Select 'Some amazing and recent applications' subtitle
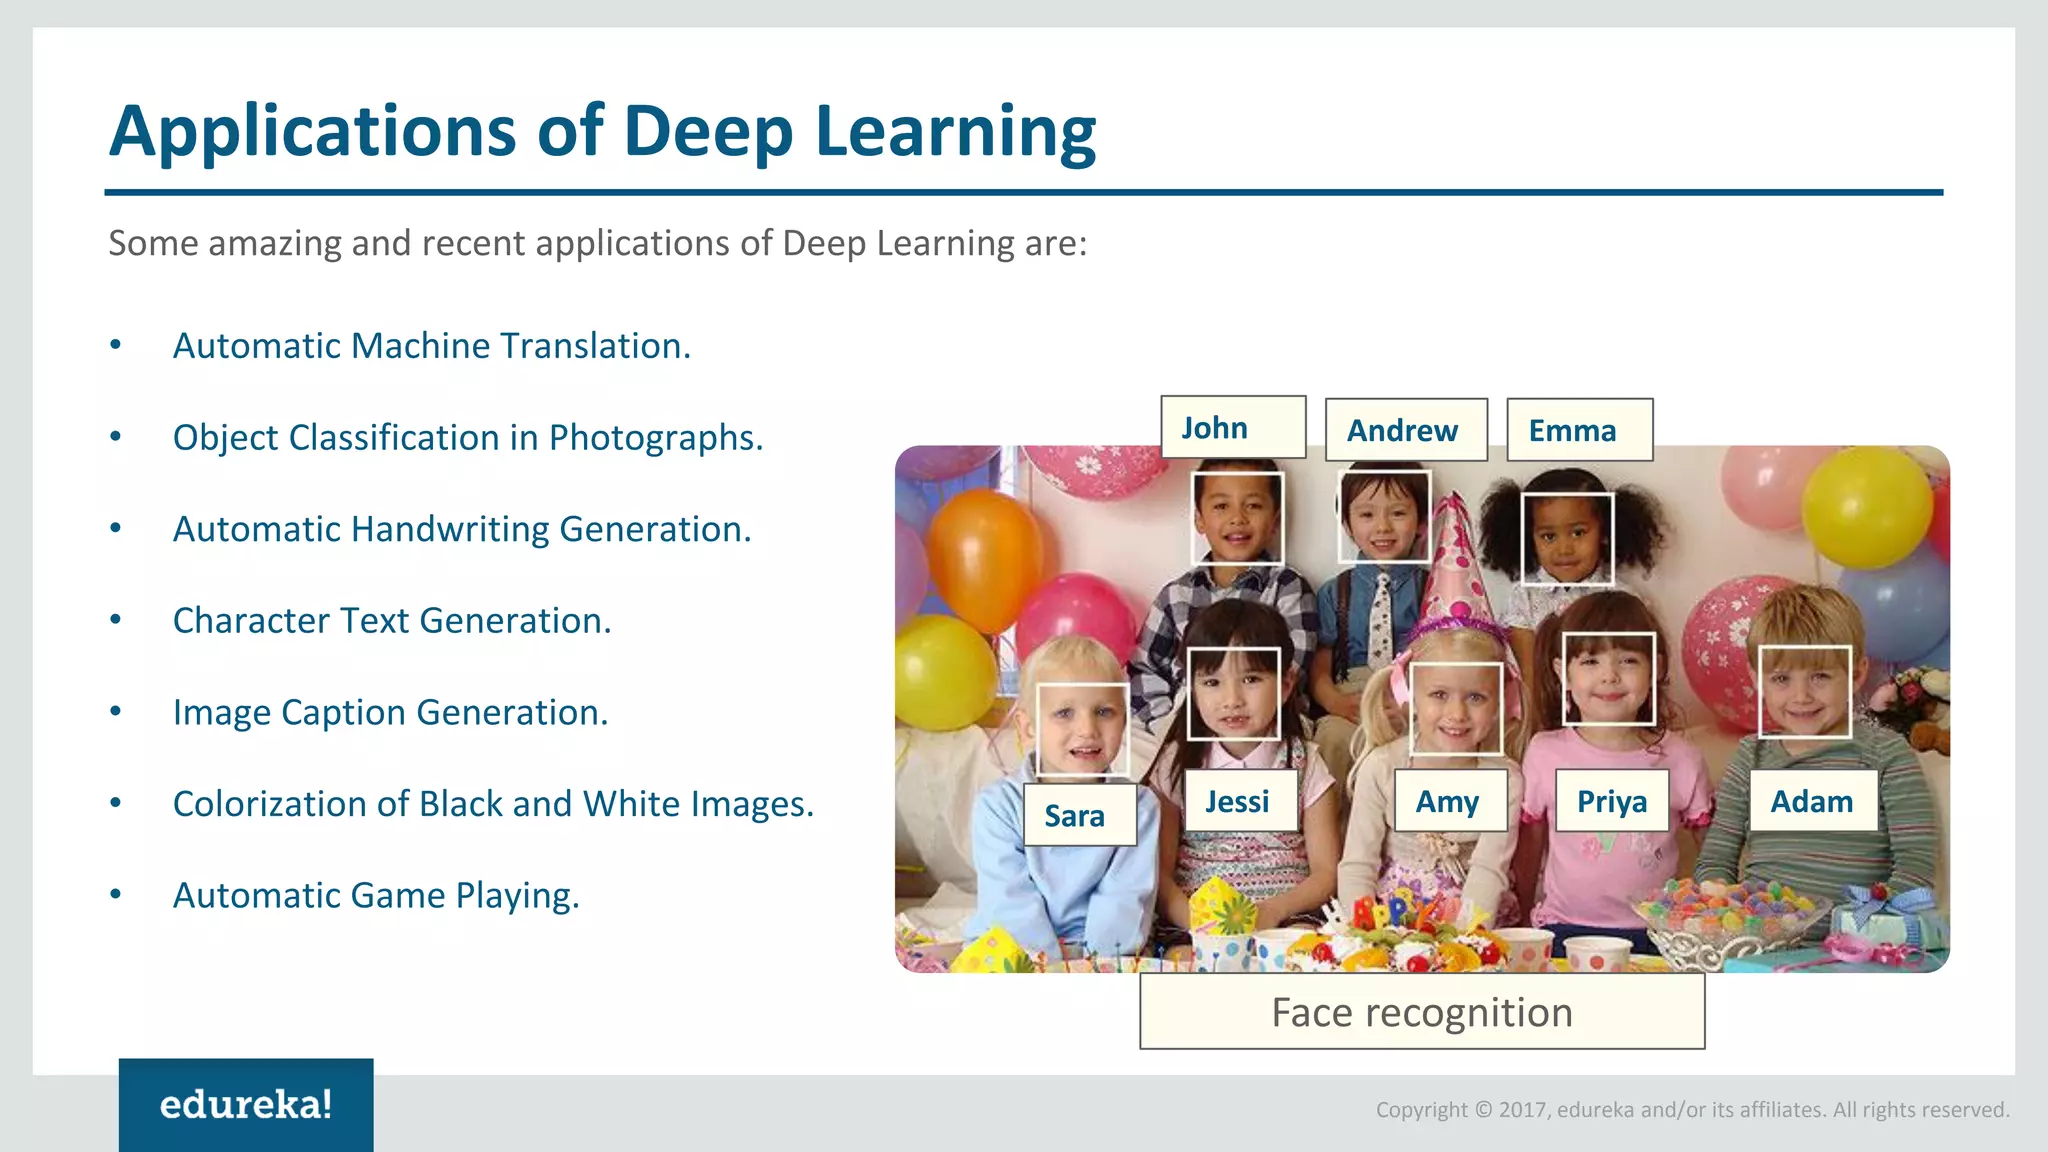The image size is (2048, 1152). [597, 243]
